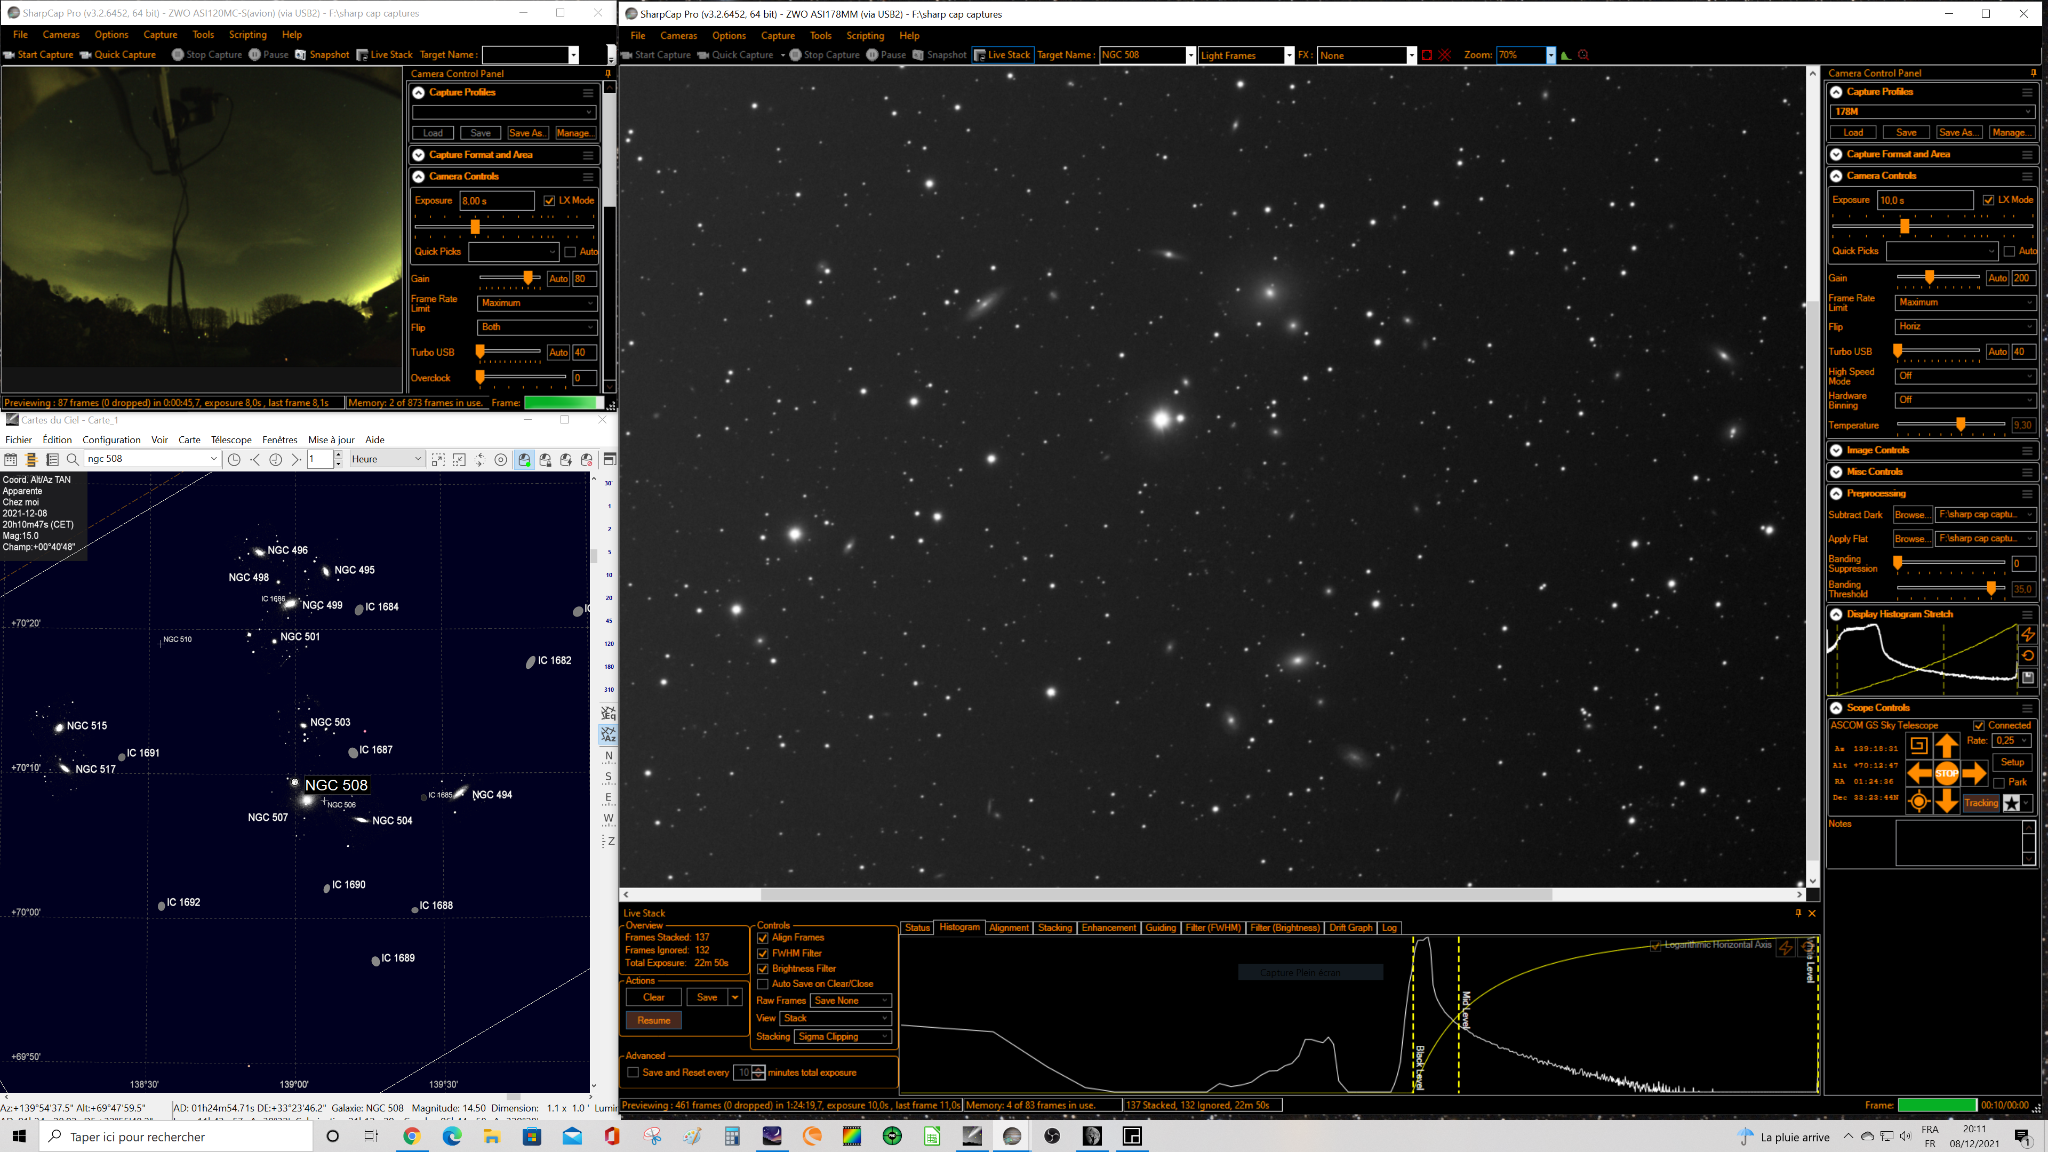Image resolution: width=2048 pixels, height=1152 pixels.
Task: Click the telescope move up arrow
Action: tap(1946, 745)
